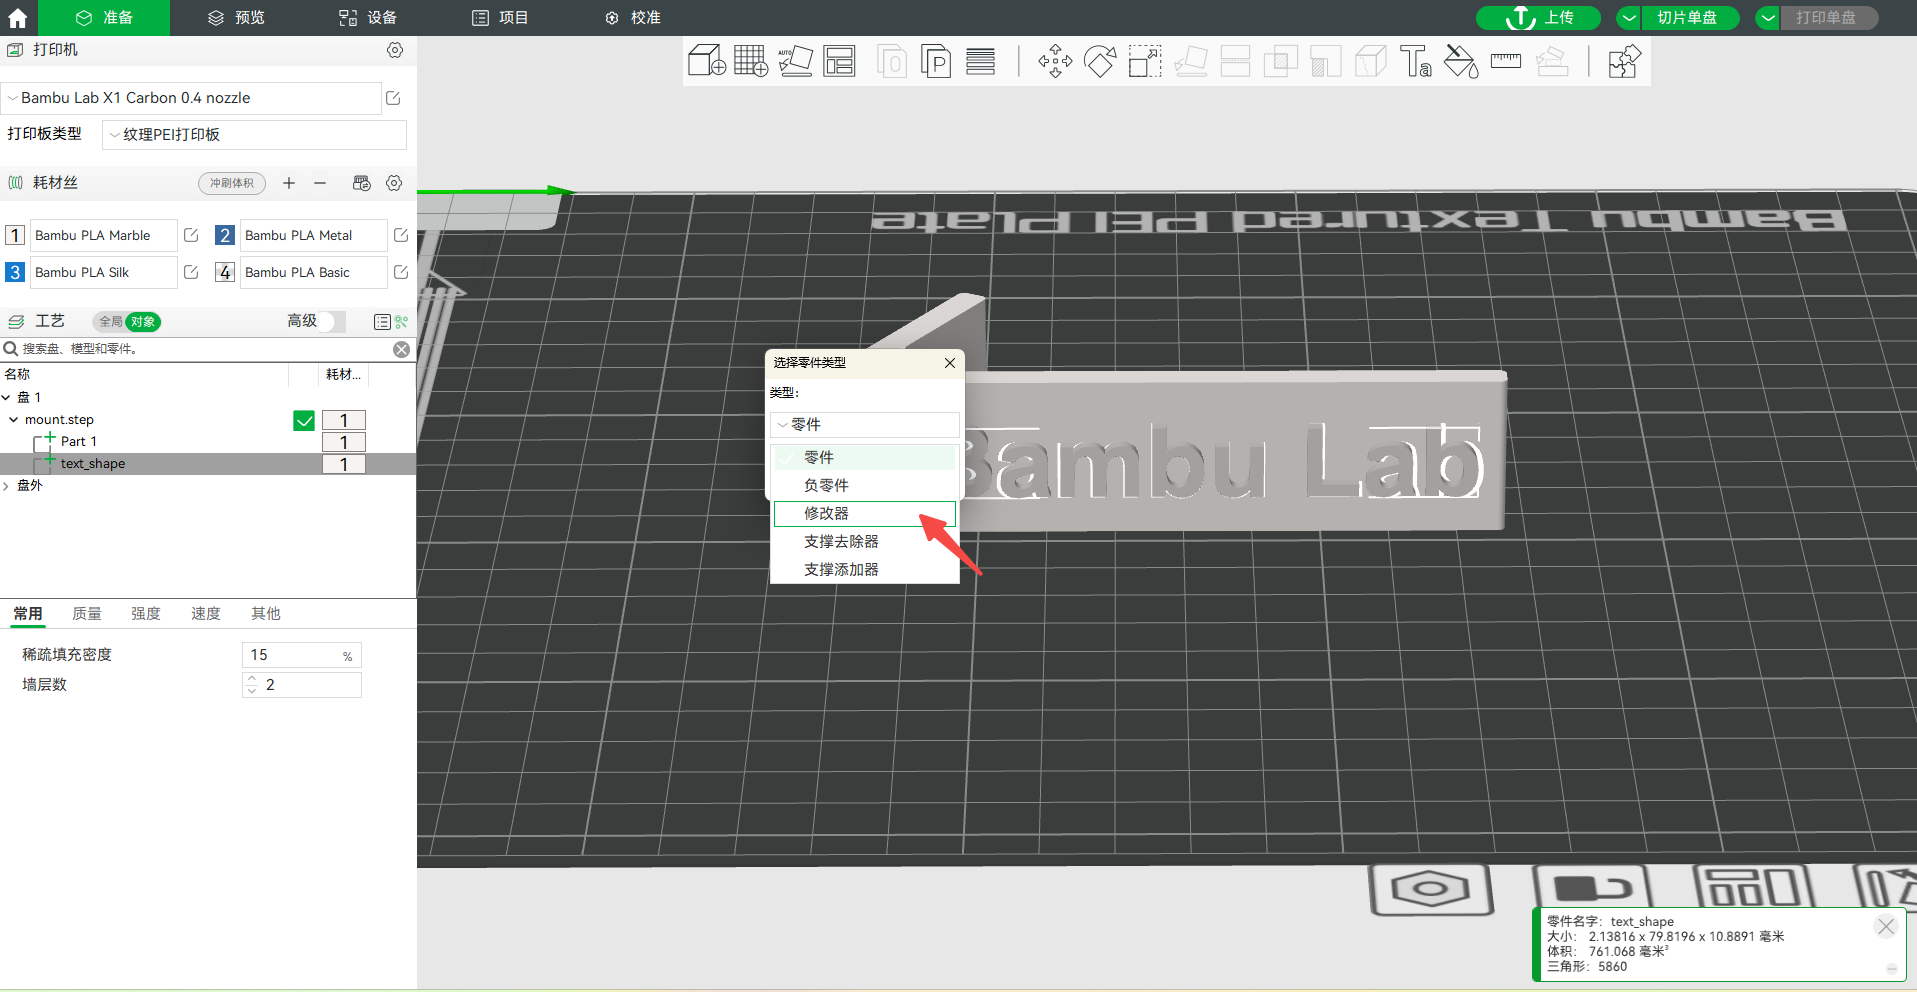The height and width of the screenshot is (992, 1917).
Task: Open the part type combo box
Action: pos(865,425)
